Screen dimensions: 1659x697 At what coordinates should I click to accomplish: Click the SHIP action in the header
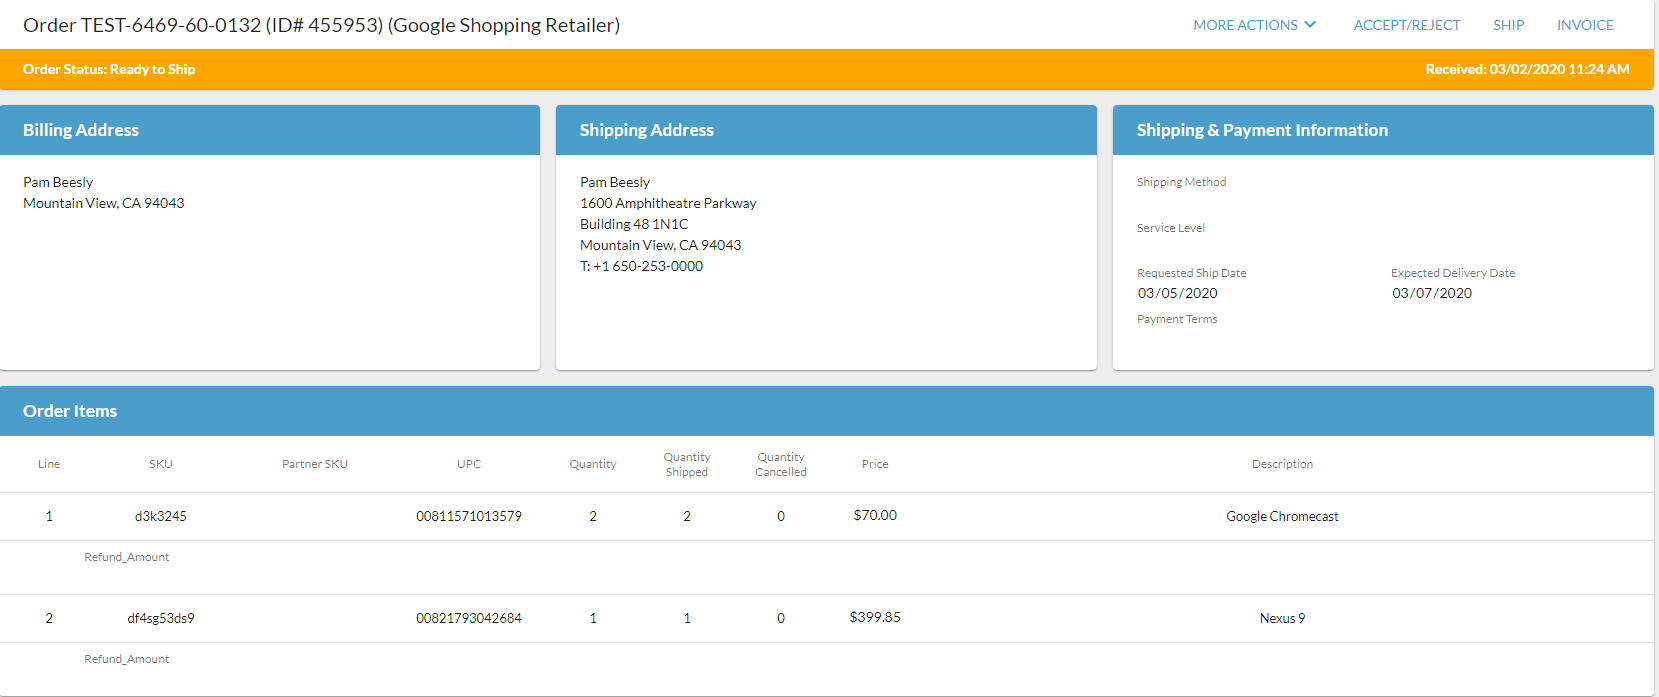(x=1508, y=25)
